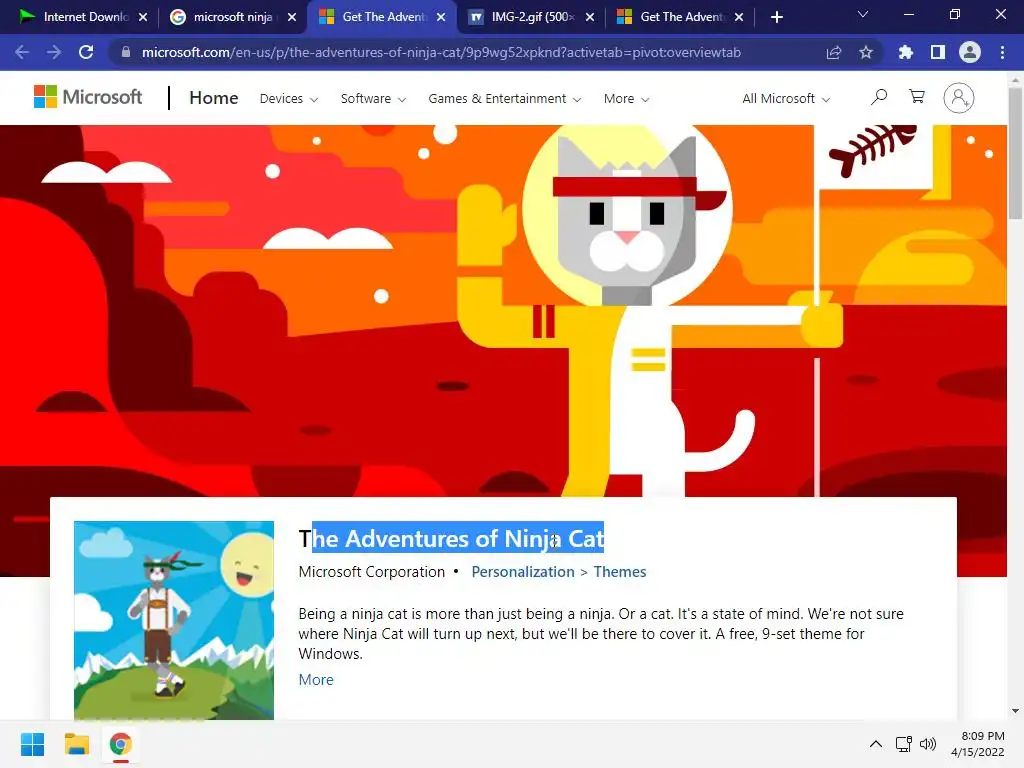Open File Explorer from taskbar
Image resolution: width=1024 pixels, height=768 pixels.
point(76,744)
